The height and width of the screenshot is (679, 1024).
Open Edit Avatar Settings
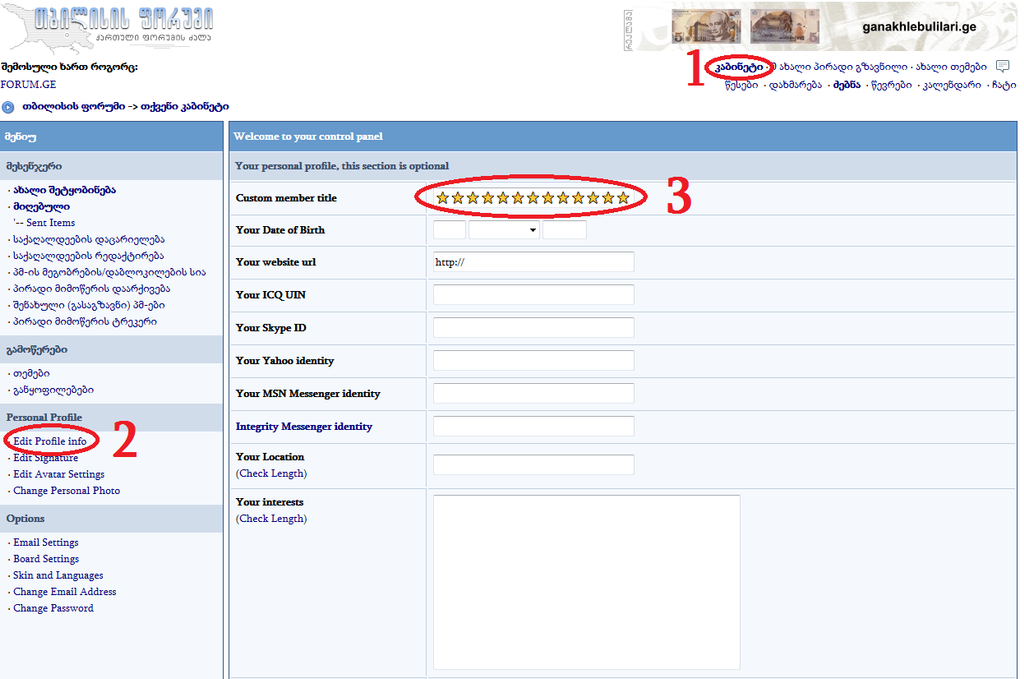point(59,474)
